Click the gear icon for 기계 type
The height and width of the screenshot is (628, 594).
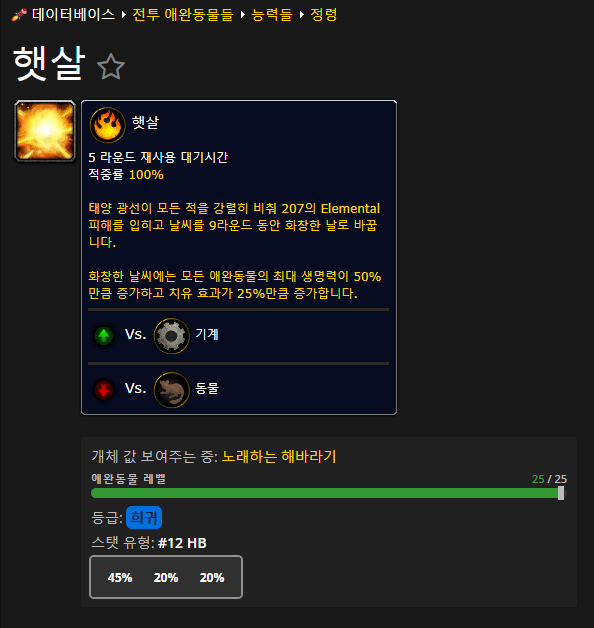172,336
